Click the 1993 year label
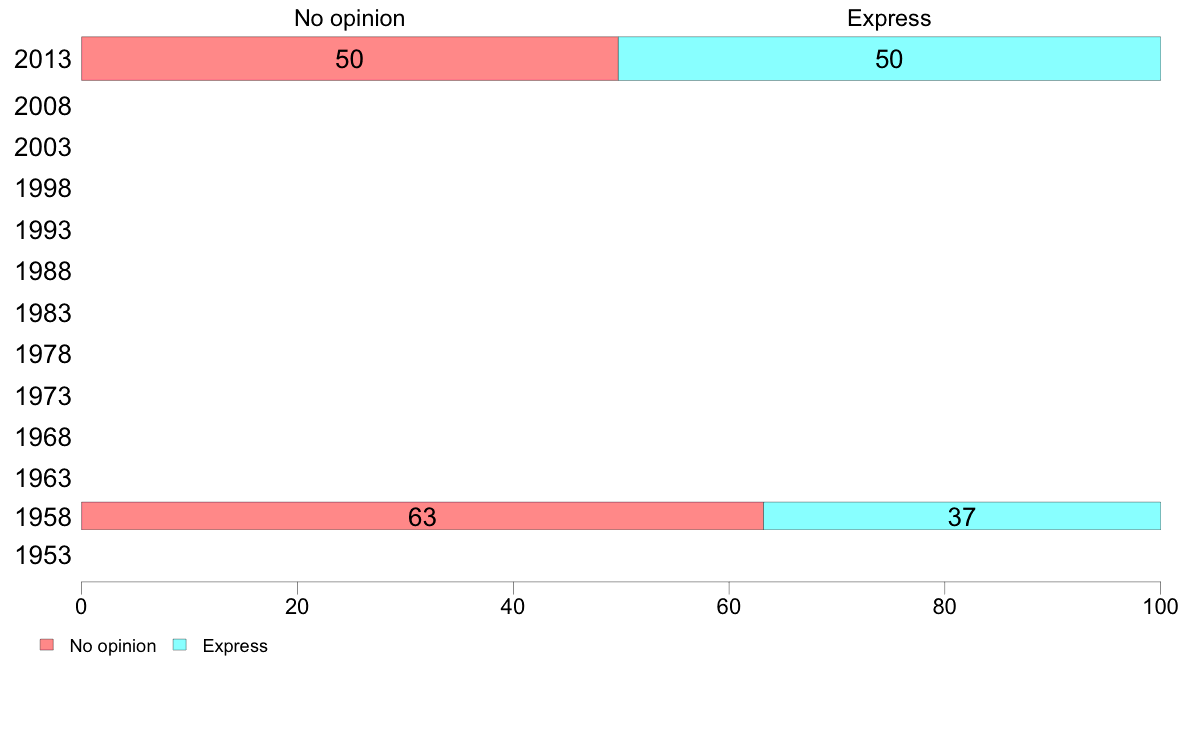The image size is (1188, 736). click(42, 230)
